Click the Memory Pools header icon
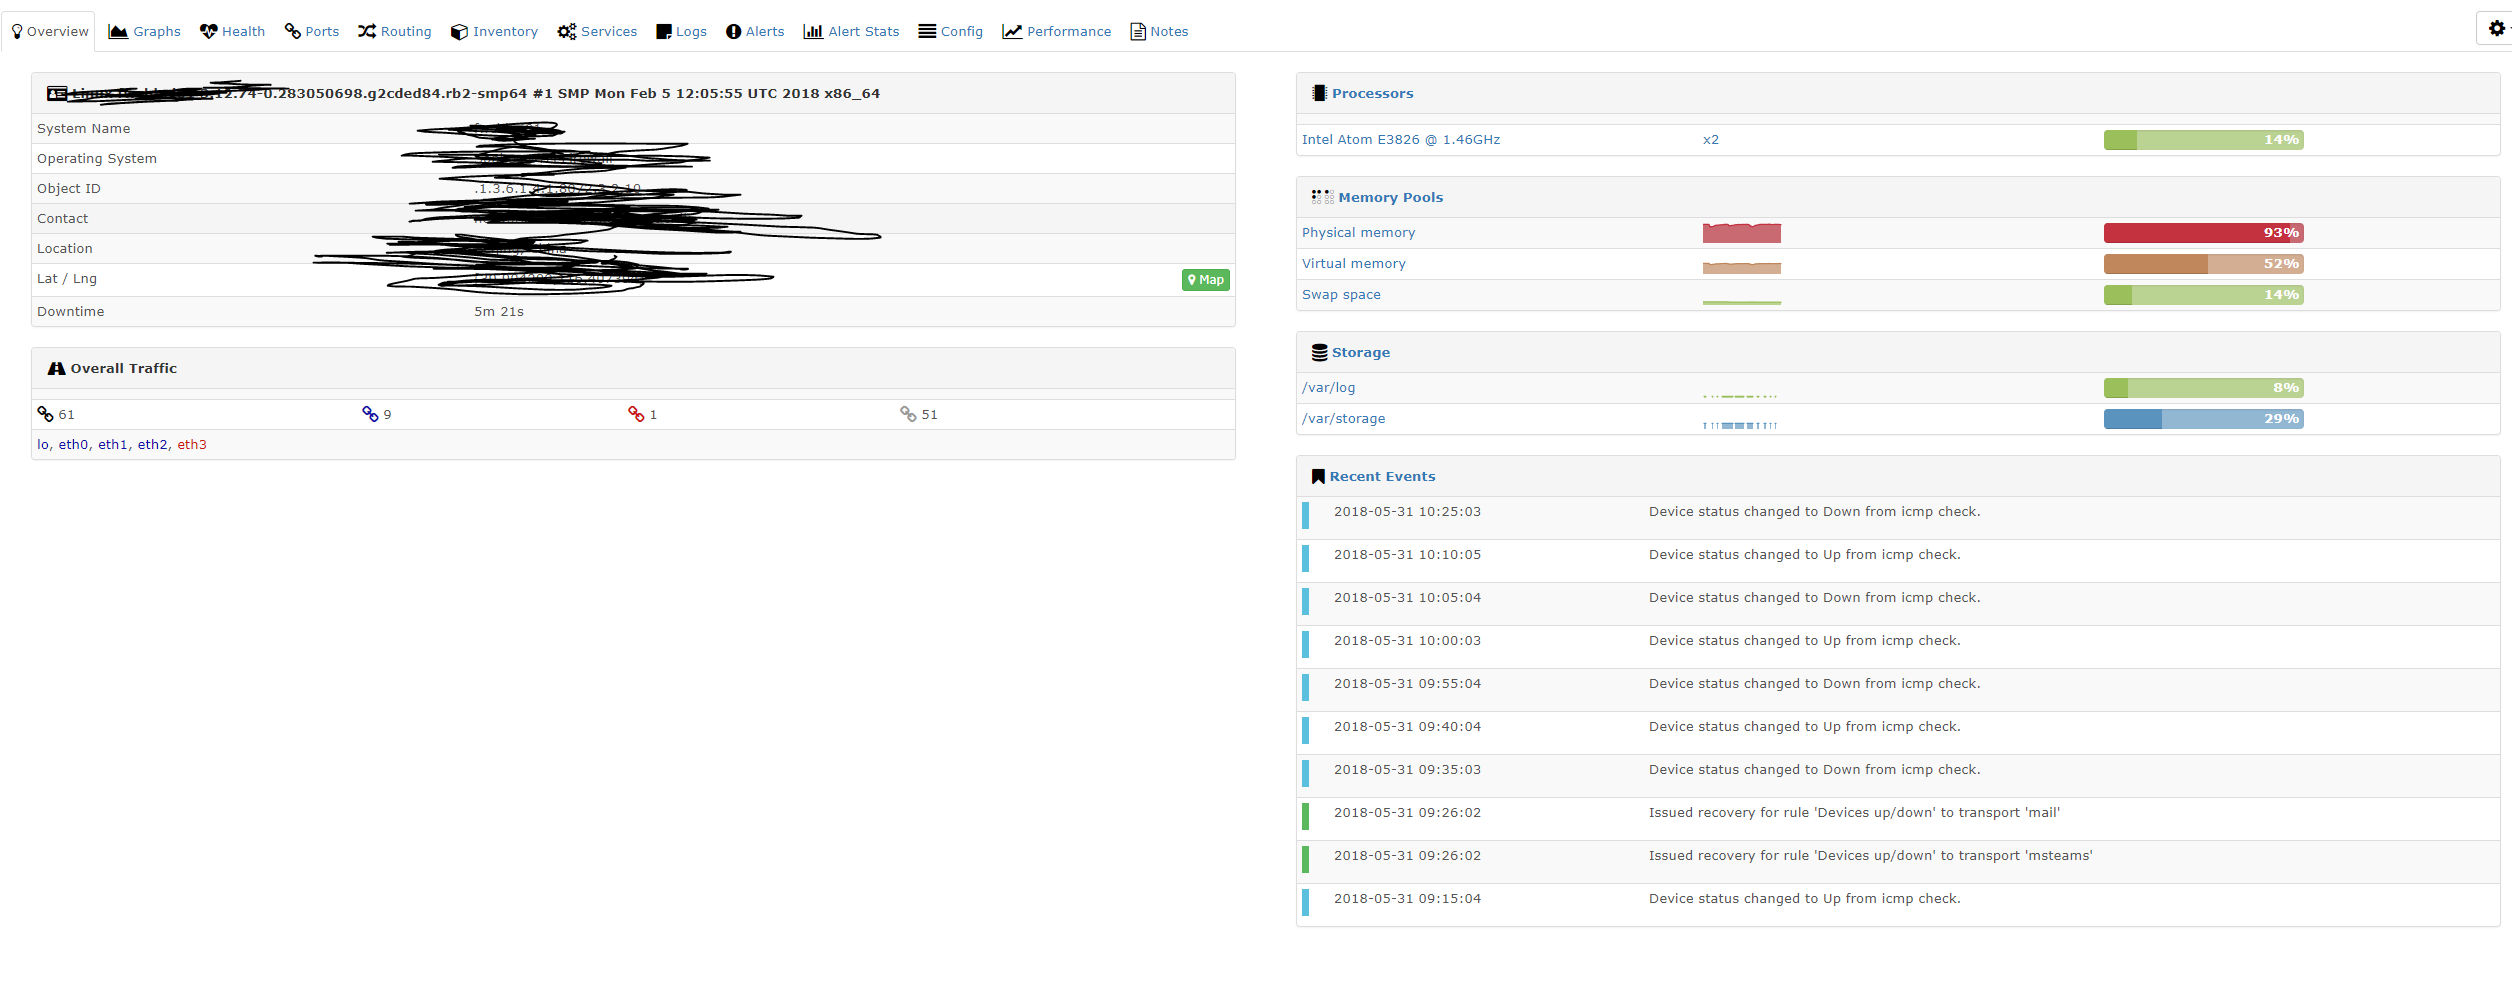2512x1002 pixels. coord(1323,197)
